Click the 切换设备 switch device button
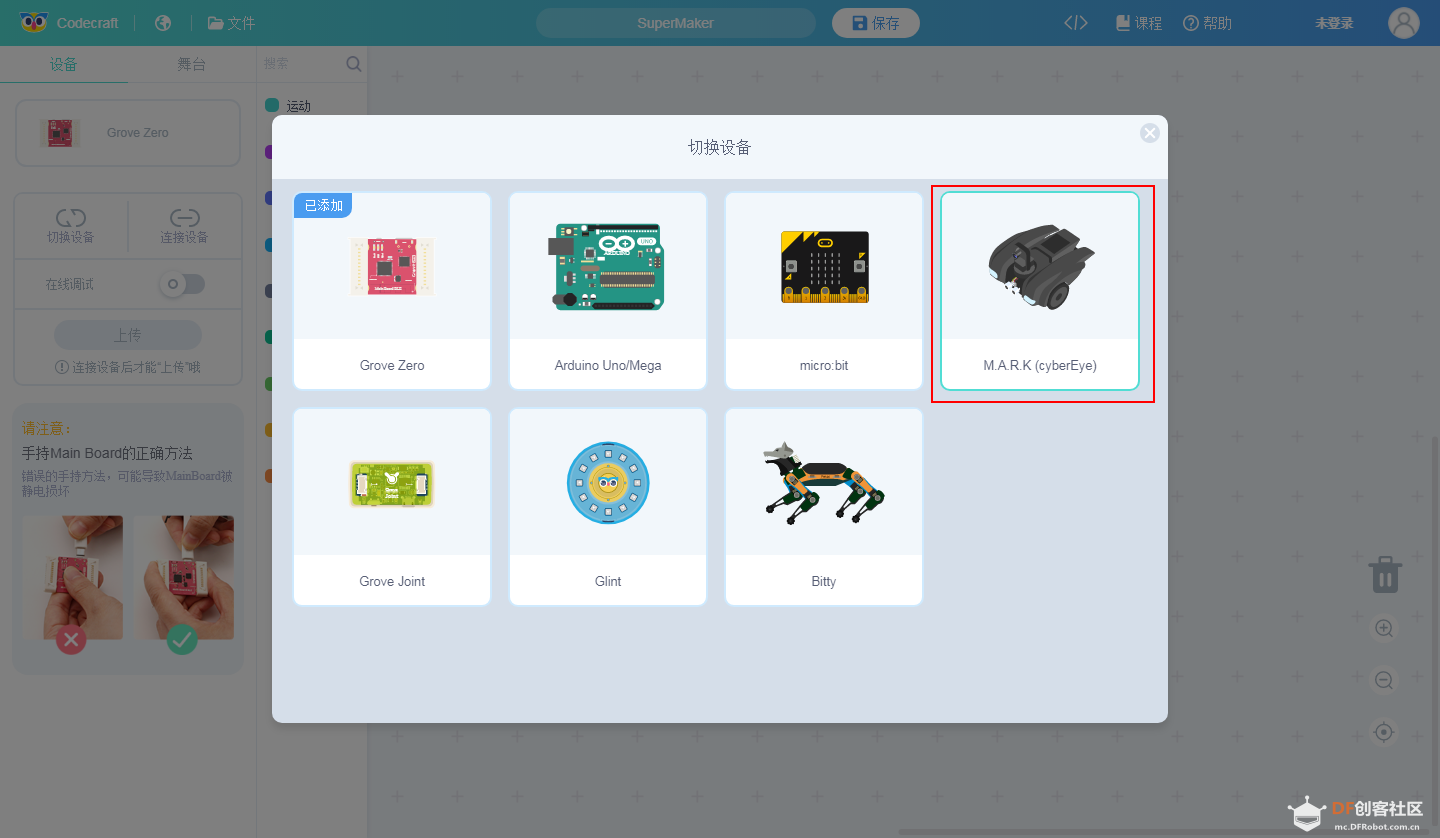 (71, 226)
